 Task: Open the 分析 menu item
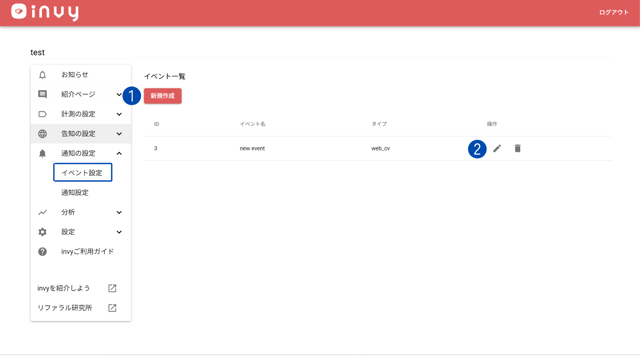tap(68, 212)
